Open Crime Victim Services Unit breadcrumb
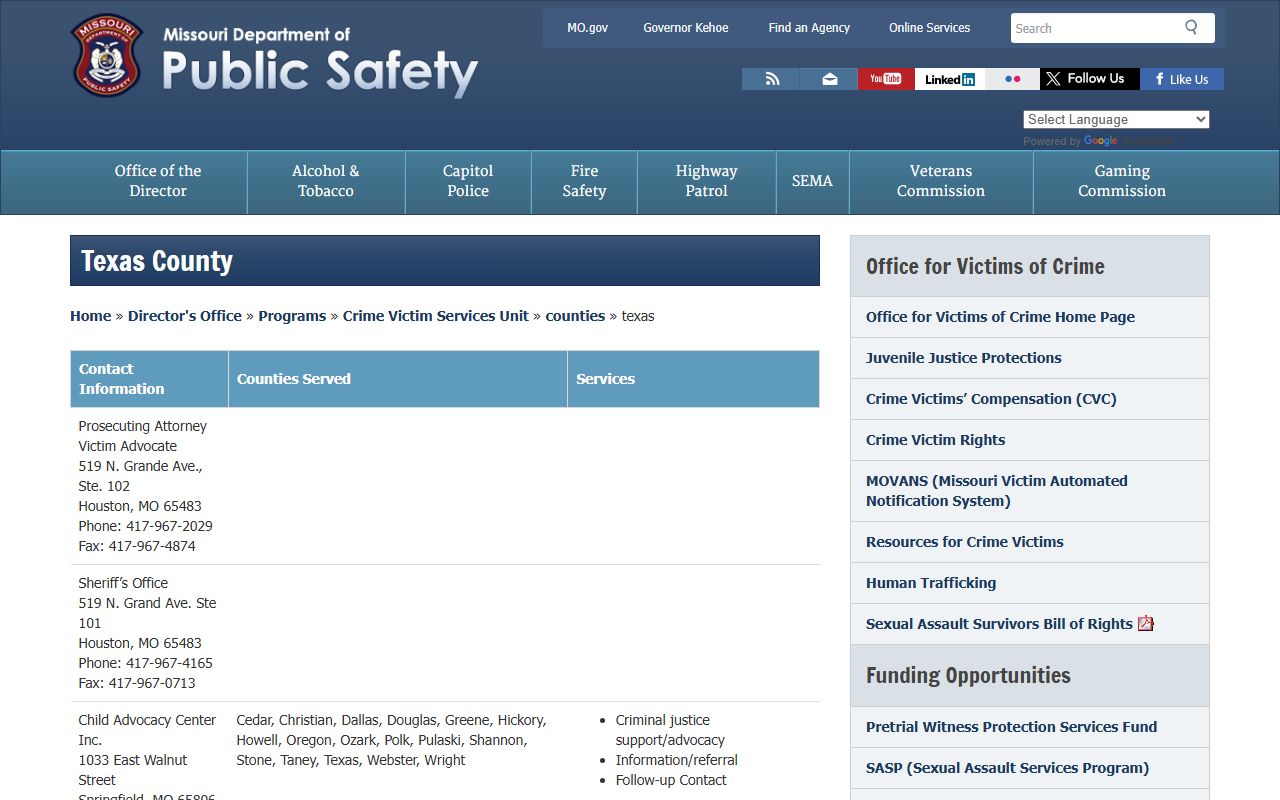 [436, 316]
